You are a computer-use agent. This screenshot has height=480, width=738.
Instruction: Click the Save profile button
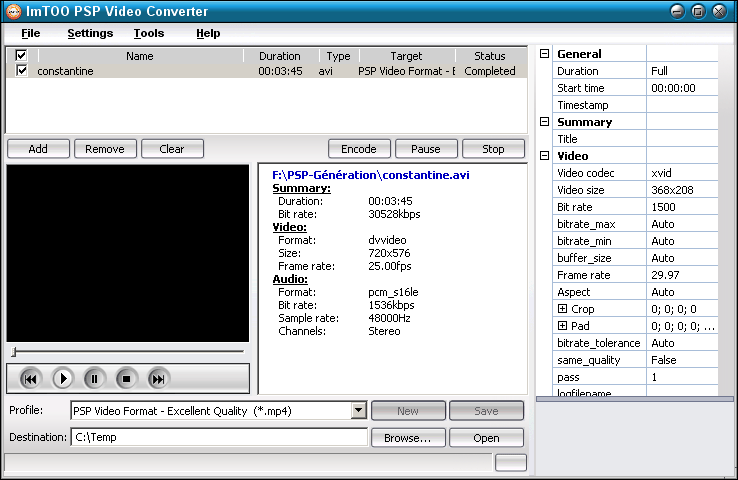(486, 411)
